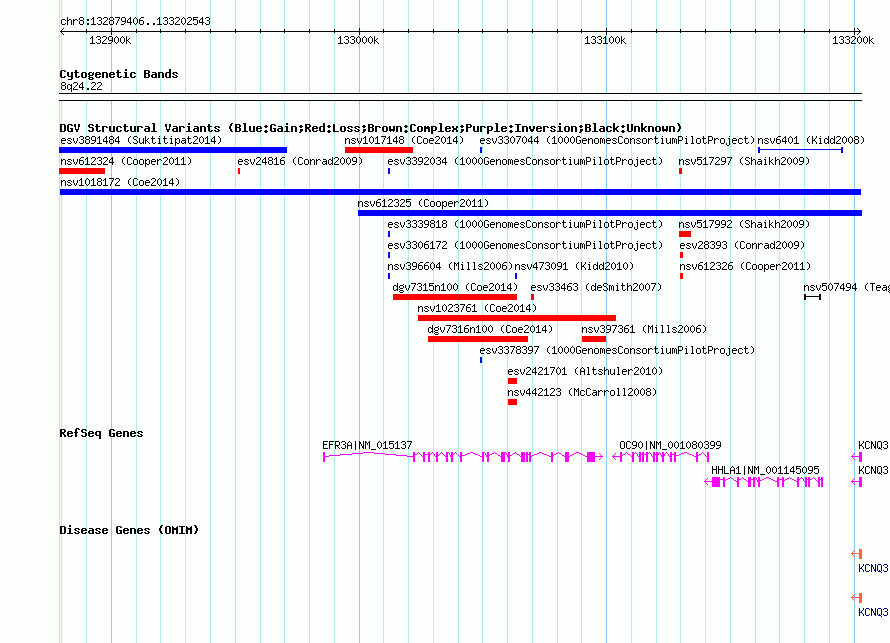Open the DGV Structural Variants track title
The image size is (890, 643).
[x=370, y=128]
